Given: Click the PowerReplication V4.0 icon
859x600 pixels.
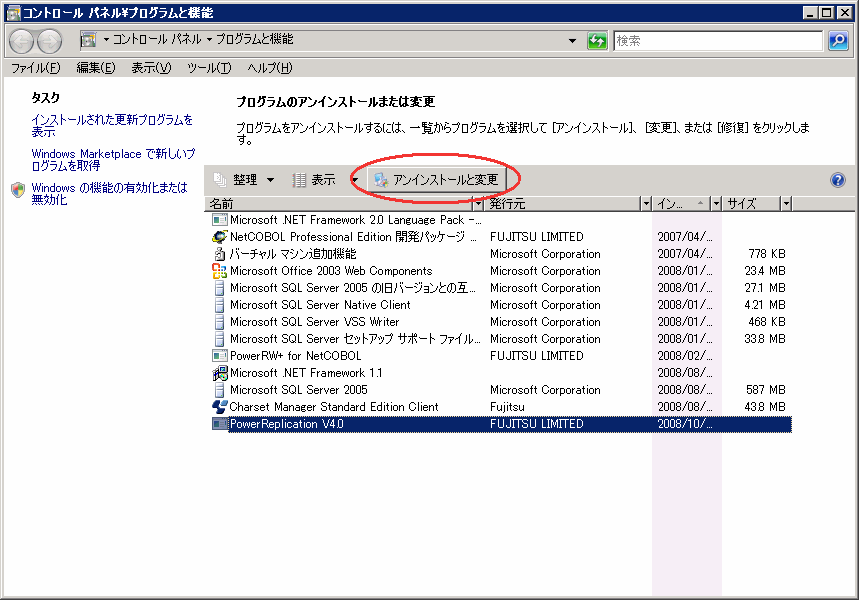Looking at the screenshot, I should pos(219,424).
